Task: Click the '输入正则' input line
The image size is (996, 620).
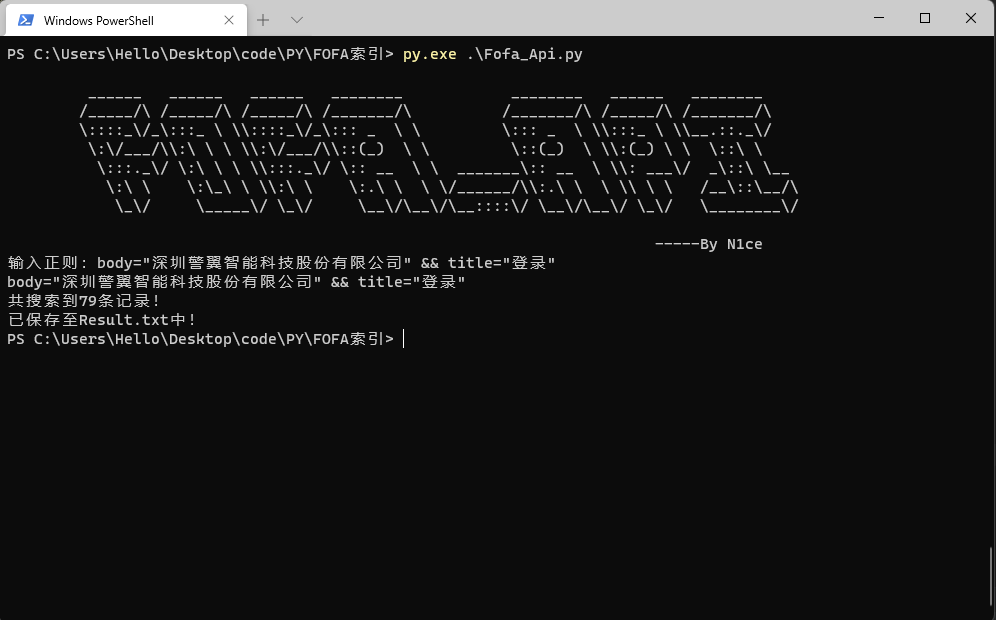Action: coord(281,263)
